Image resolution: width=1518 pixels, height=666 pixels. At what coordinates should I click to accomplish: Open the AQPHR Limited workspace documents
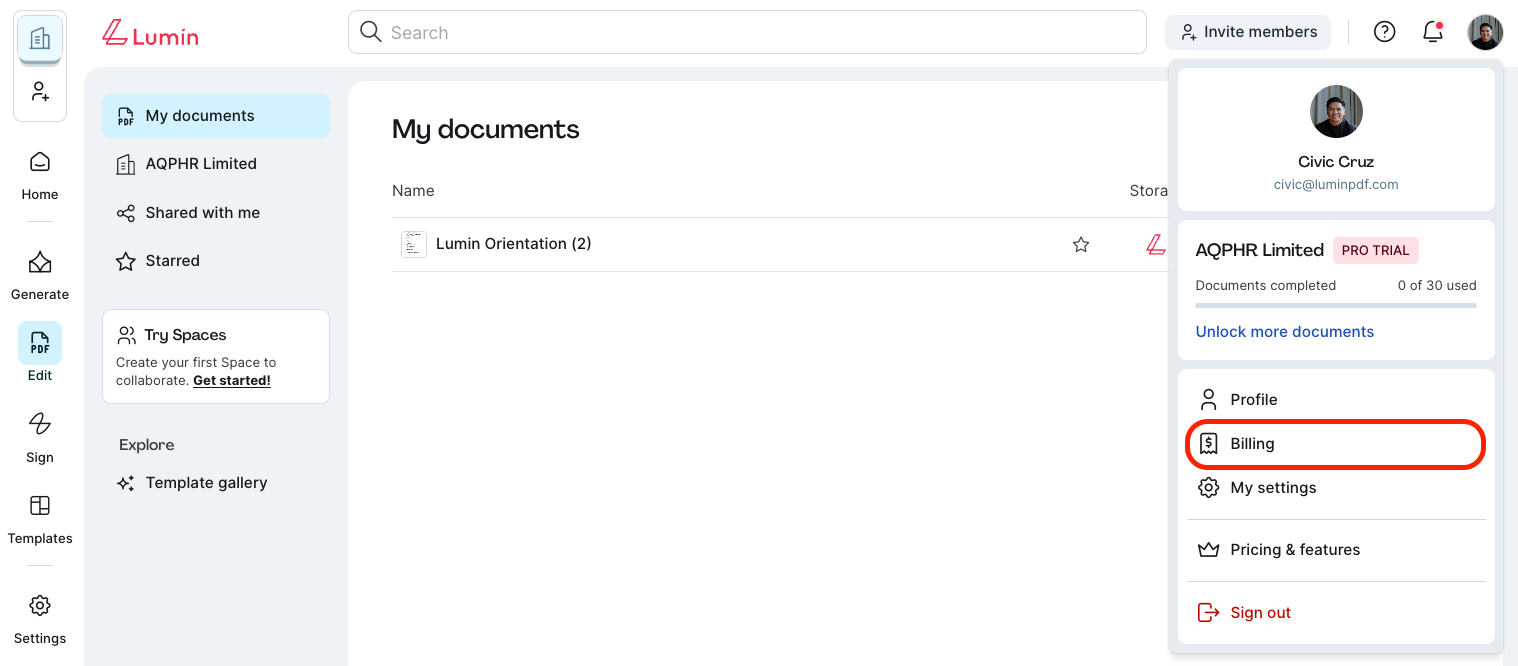[x=216, y=164]
